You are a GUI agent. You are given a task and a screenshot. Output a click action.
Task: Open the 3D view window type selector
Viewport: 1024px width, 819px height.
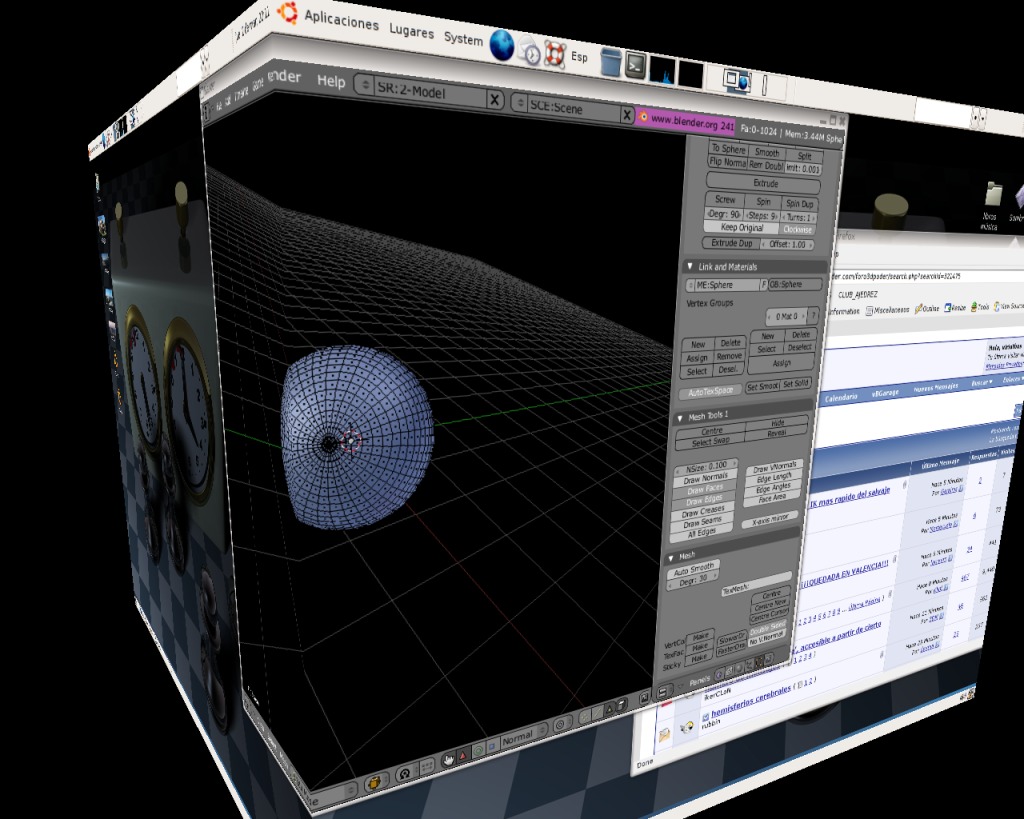(x=247, y=703)
